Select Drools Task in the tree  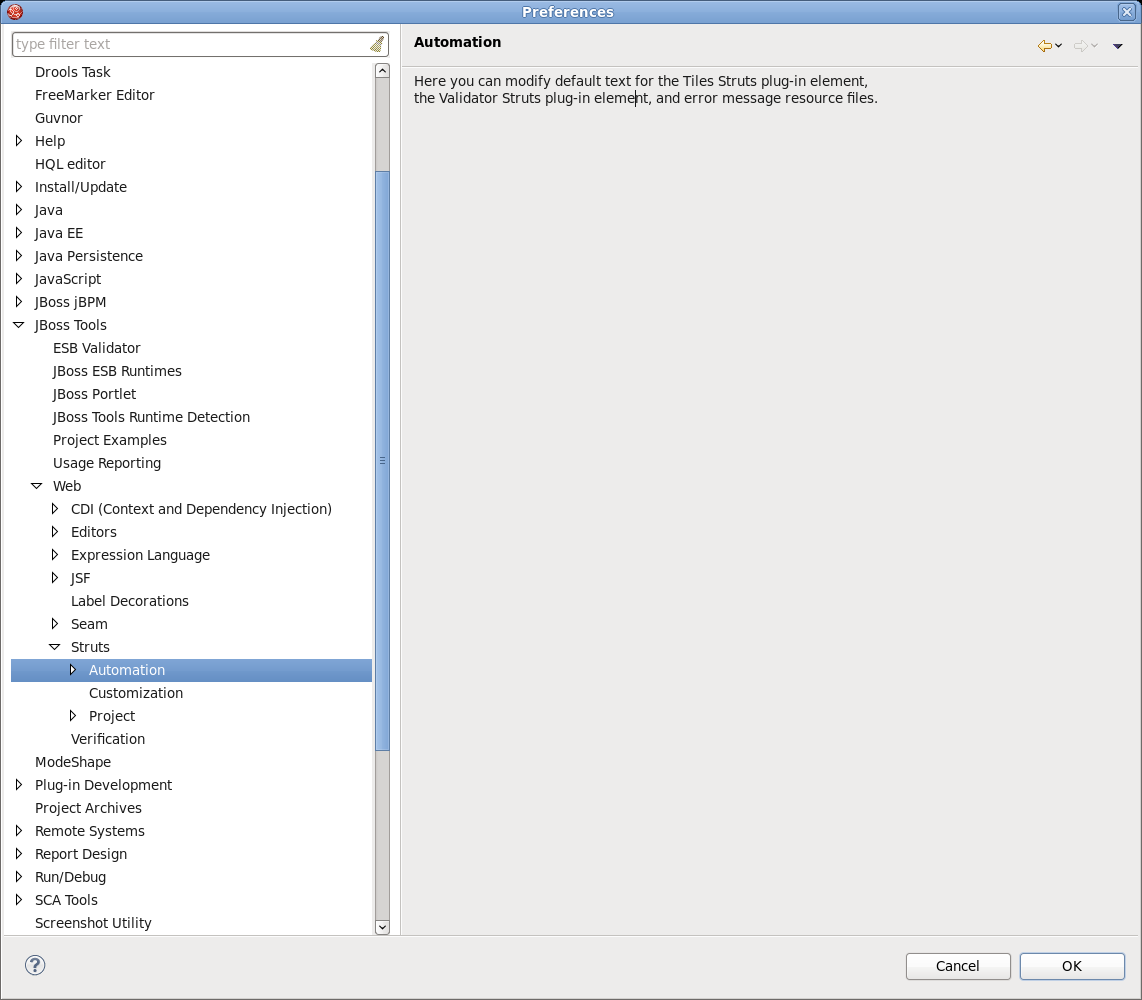coord(73,72)
